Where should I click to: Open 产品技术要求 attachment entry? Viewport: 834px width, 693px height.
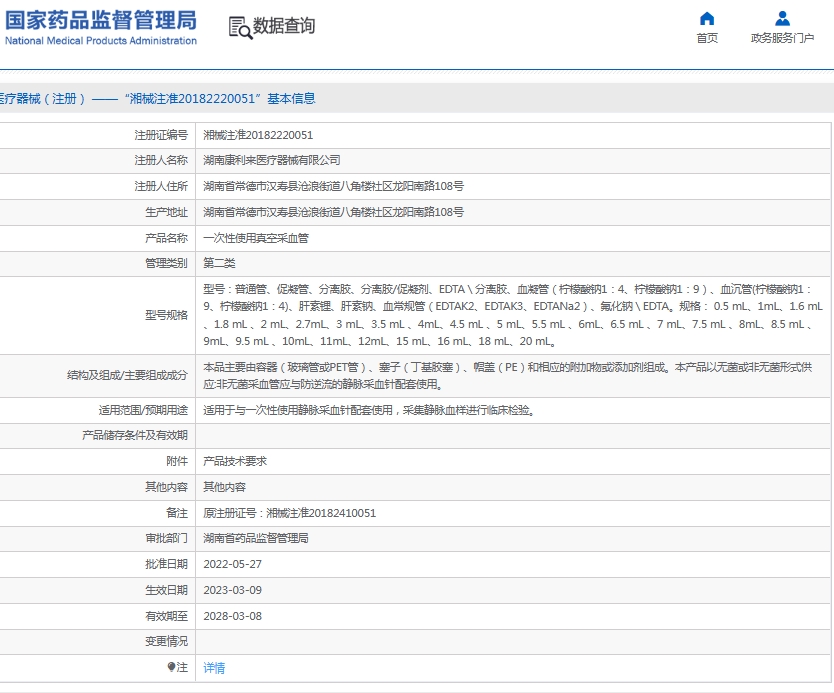pyautogui.click(x=235, y=461)
